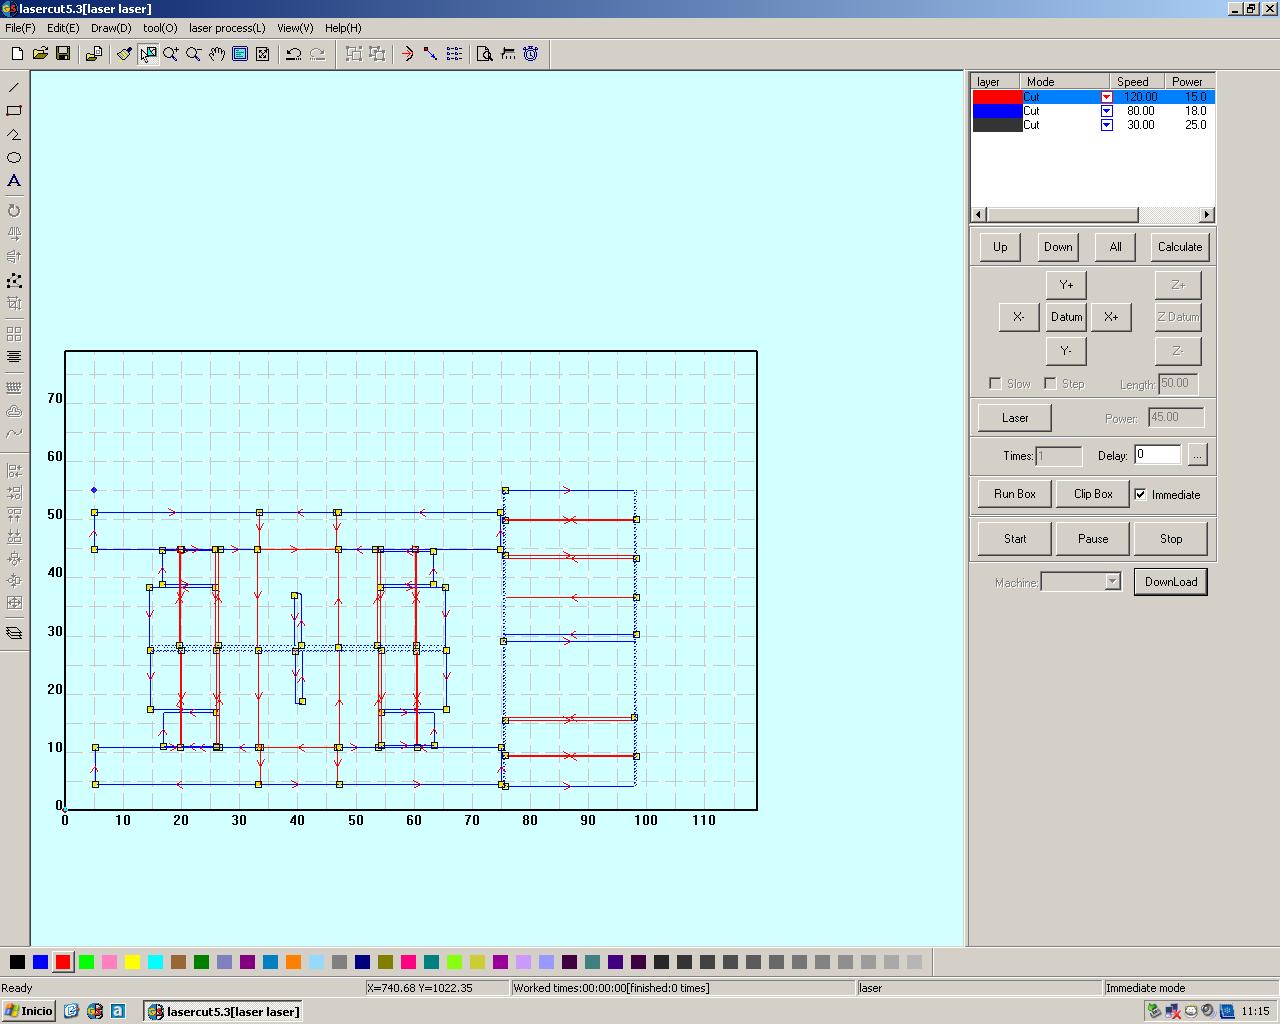Toggle the Immediate checkbox
This screenshot has height=1024, width=1280.
point(1140,494)
